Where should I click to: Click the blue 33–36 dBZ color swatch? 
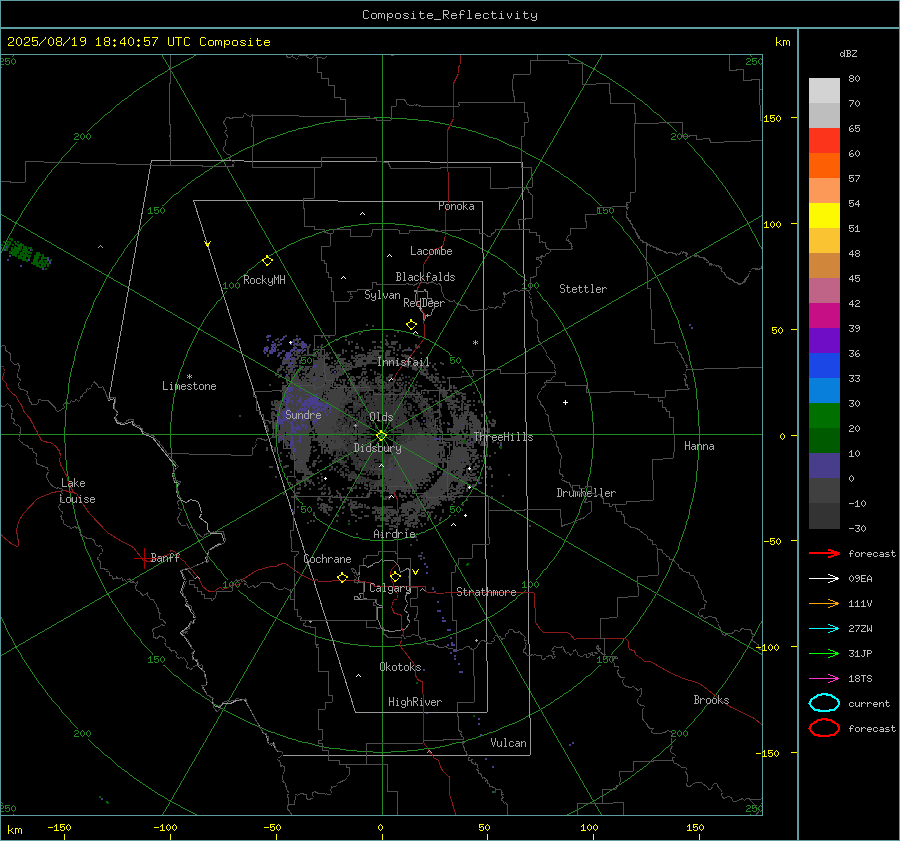[x=824, y=366]
